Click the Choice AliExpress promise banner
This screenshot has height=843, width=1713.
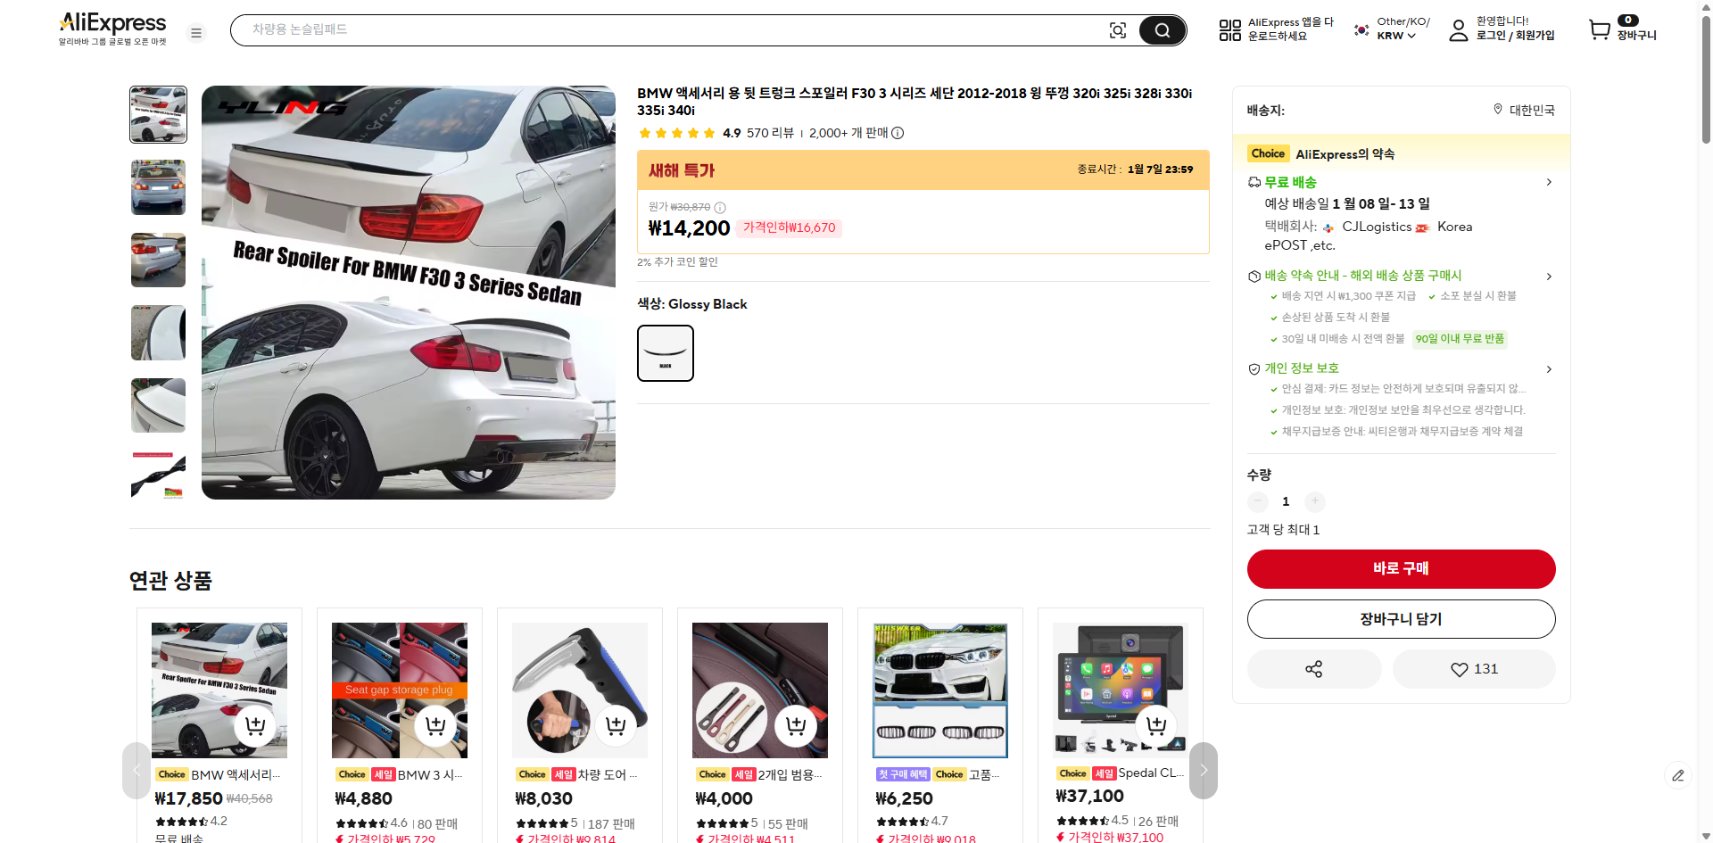coord(1401,154)
